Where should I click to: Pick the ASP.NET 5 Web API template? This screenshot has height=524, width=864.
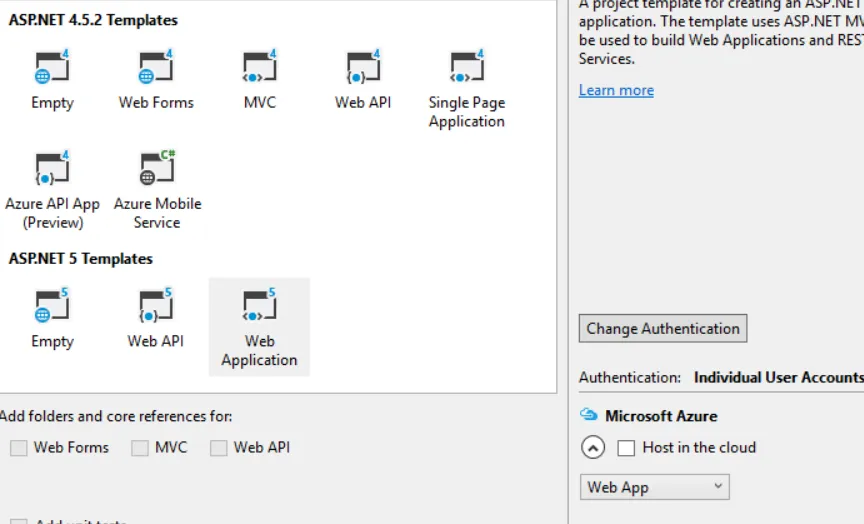click(x=156, y=307)
